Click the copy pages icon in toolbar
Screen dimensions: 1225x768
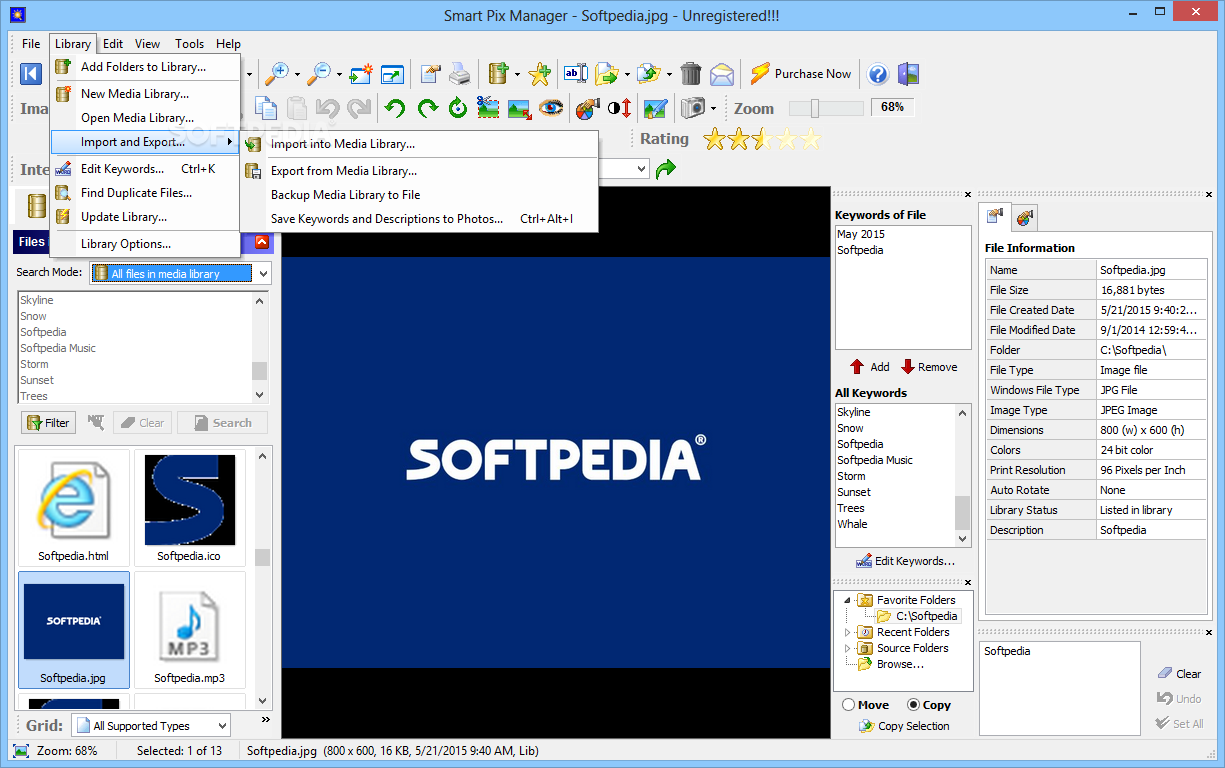266,108
